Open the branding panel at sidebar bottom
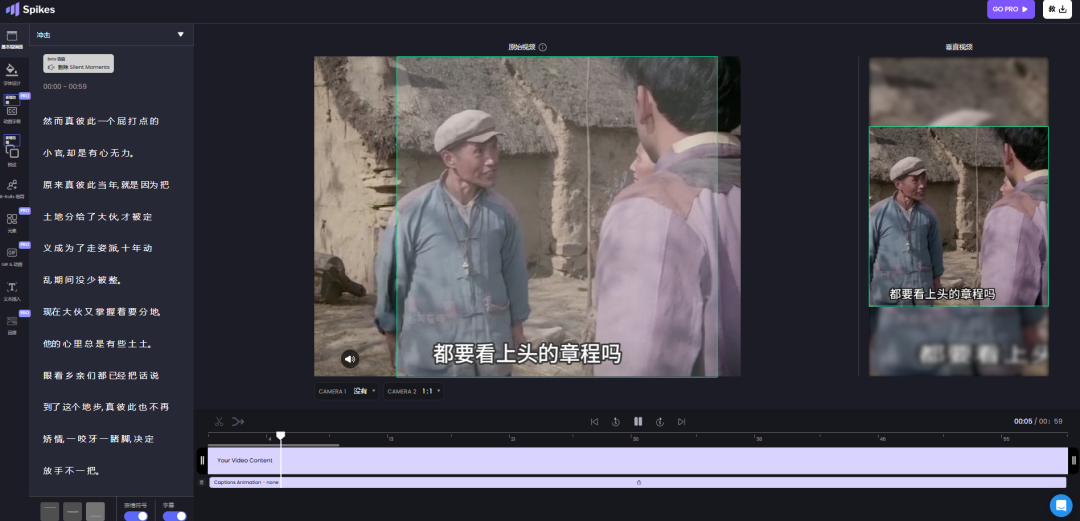This screenshot has height=521, width=1080. (x=12, y=324)
